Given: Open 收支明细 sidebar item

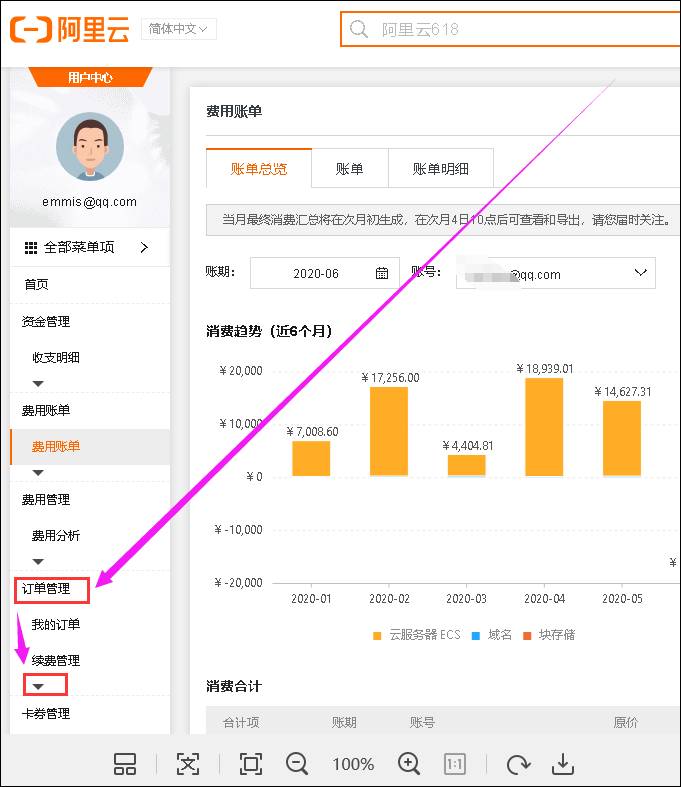Looking at the screenshot, I should click(56, 357).
